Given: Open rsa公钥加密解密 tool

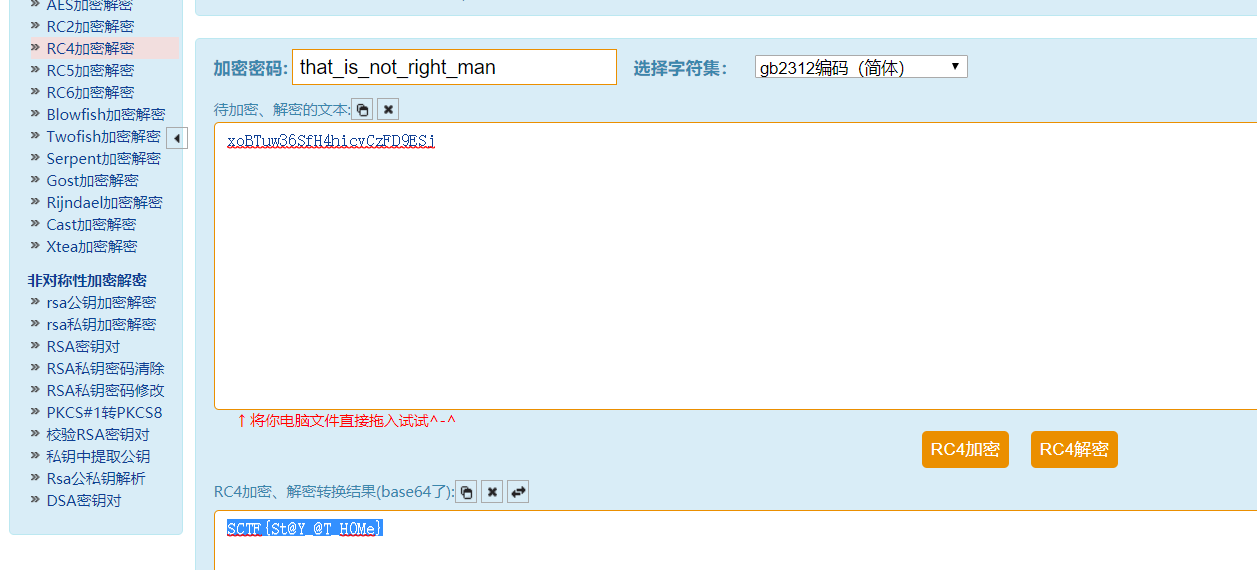Looking at the screenshot, I should pyautogui.click(x=101, y=302).
